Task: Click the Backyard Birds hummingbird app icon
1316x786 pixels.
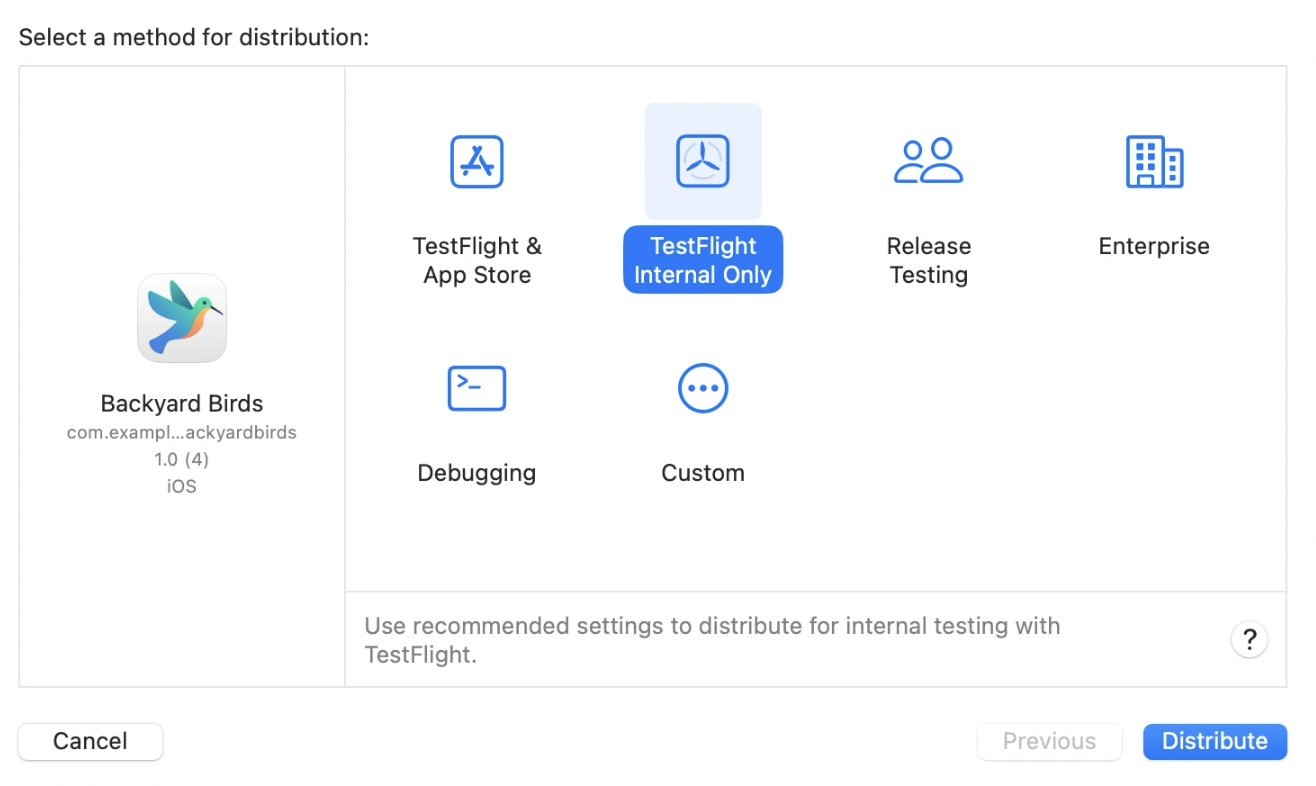Action: point(182,318)
